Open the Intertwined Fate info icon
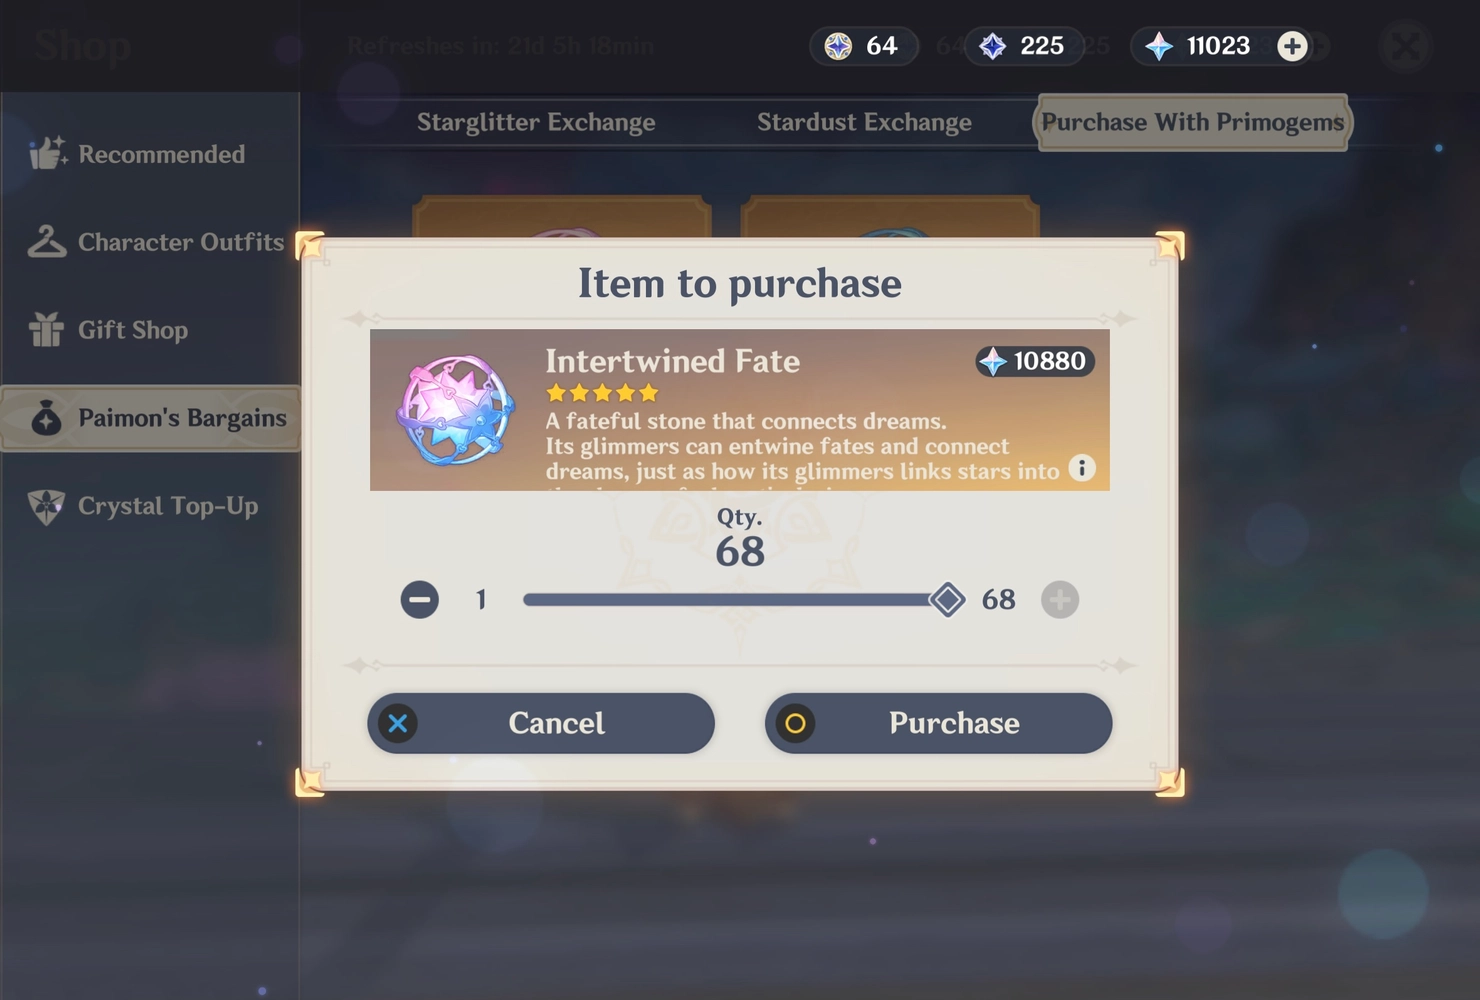 coord(1082,468)
